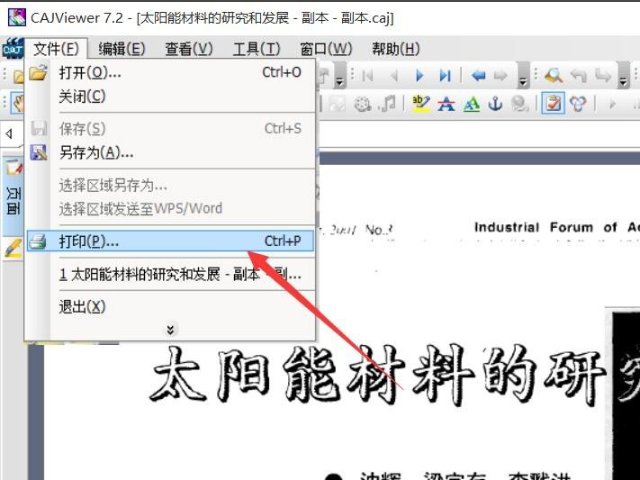
Task: Expand search toolbar overflow dropdown
Action: (x=623, y=76)
